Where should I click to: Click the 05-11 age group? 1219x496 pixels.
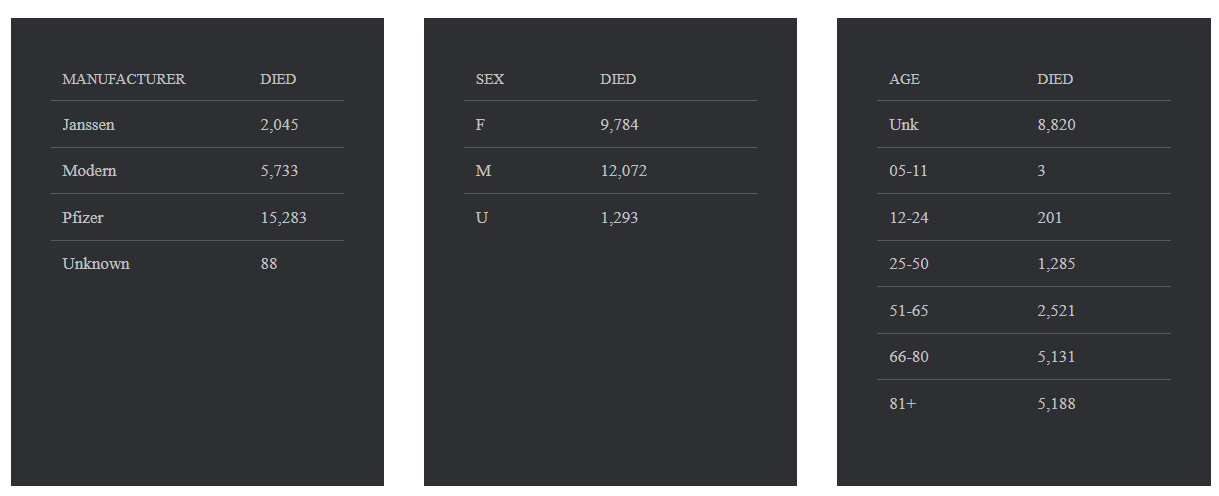point(908,171)
